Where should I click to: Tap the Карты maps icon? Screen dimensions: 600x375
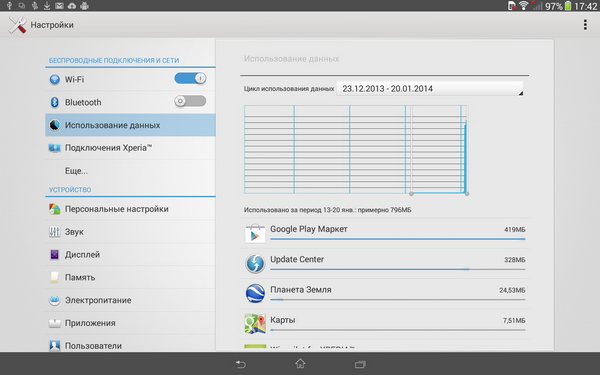(x=255, y=323)
